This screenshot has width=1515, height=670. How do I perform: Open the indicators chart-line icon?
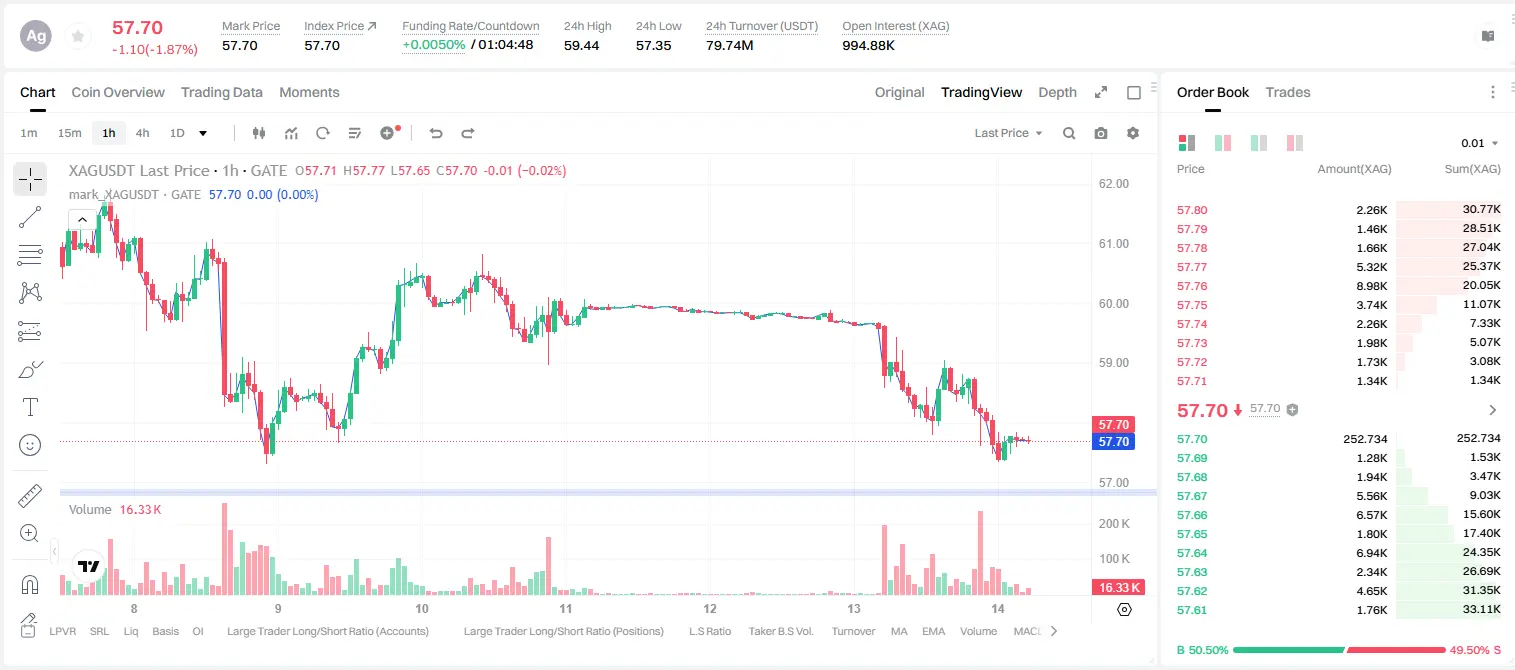click(x=291, y=133)
